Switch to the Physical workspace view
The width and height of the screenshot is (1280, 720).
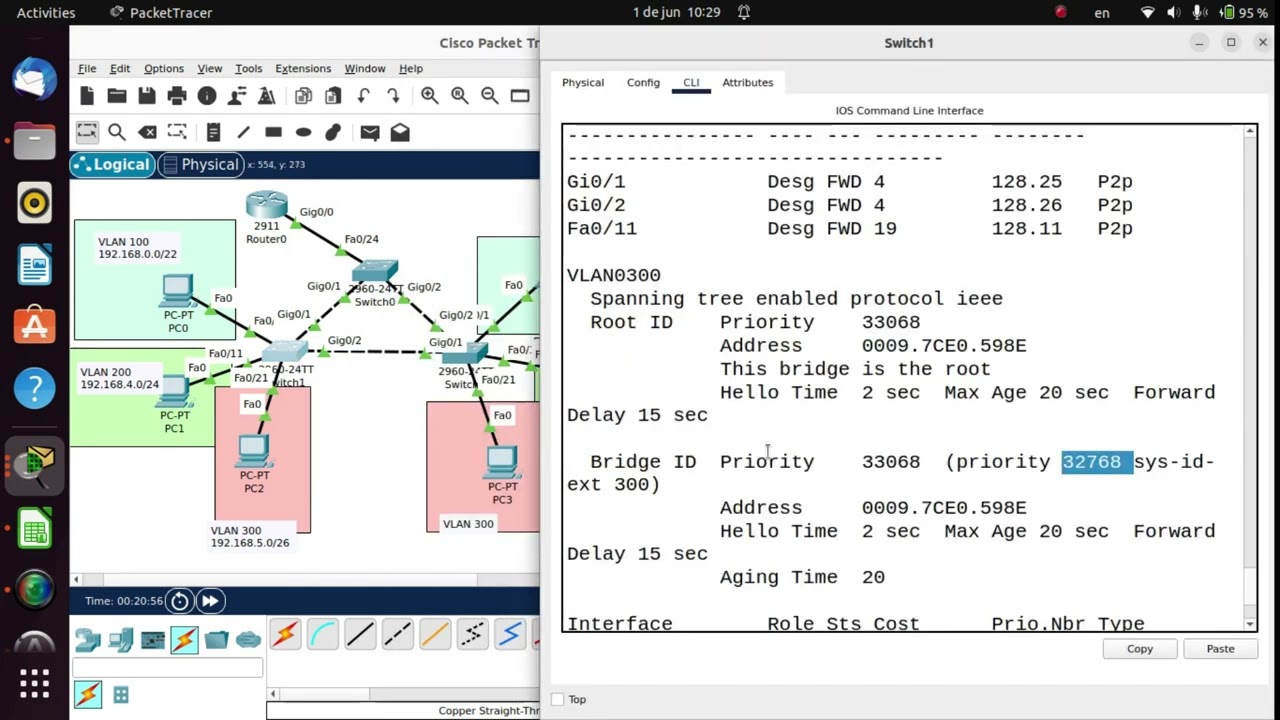(x=200, y=165)
